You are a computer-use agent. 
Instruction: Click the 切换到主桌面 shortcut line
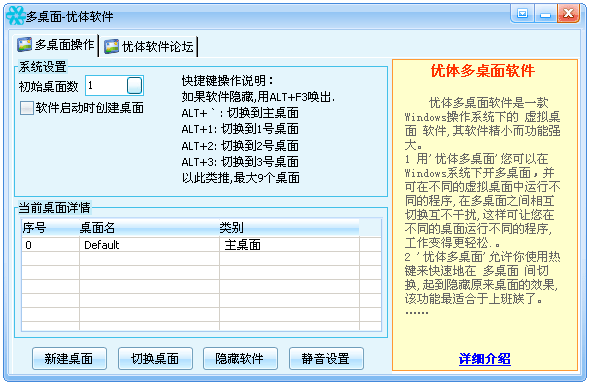(240, 113)
